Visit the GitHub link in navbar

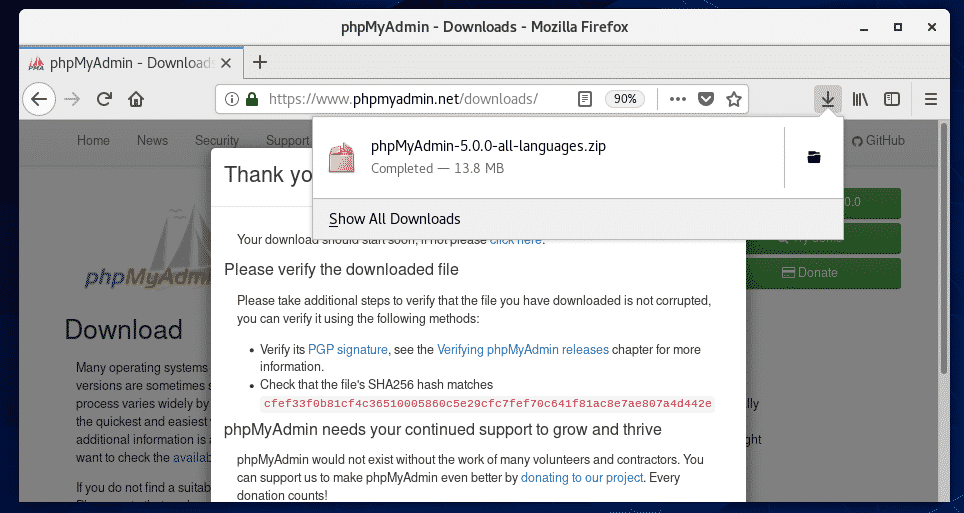(879, 141)
